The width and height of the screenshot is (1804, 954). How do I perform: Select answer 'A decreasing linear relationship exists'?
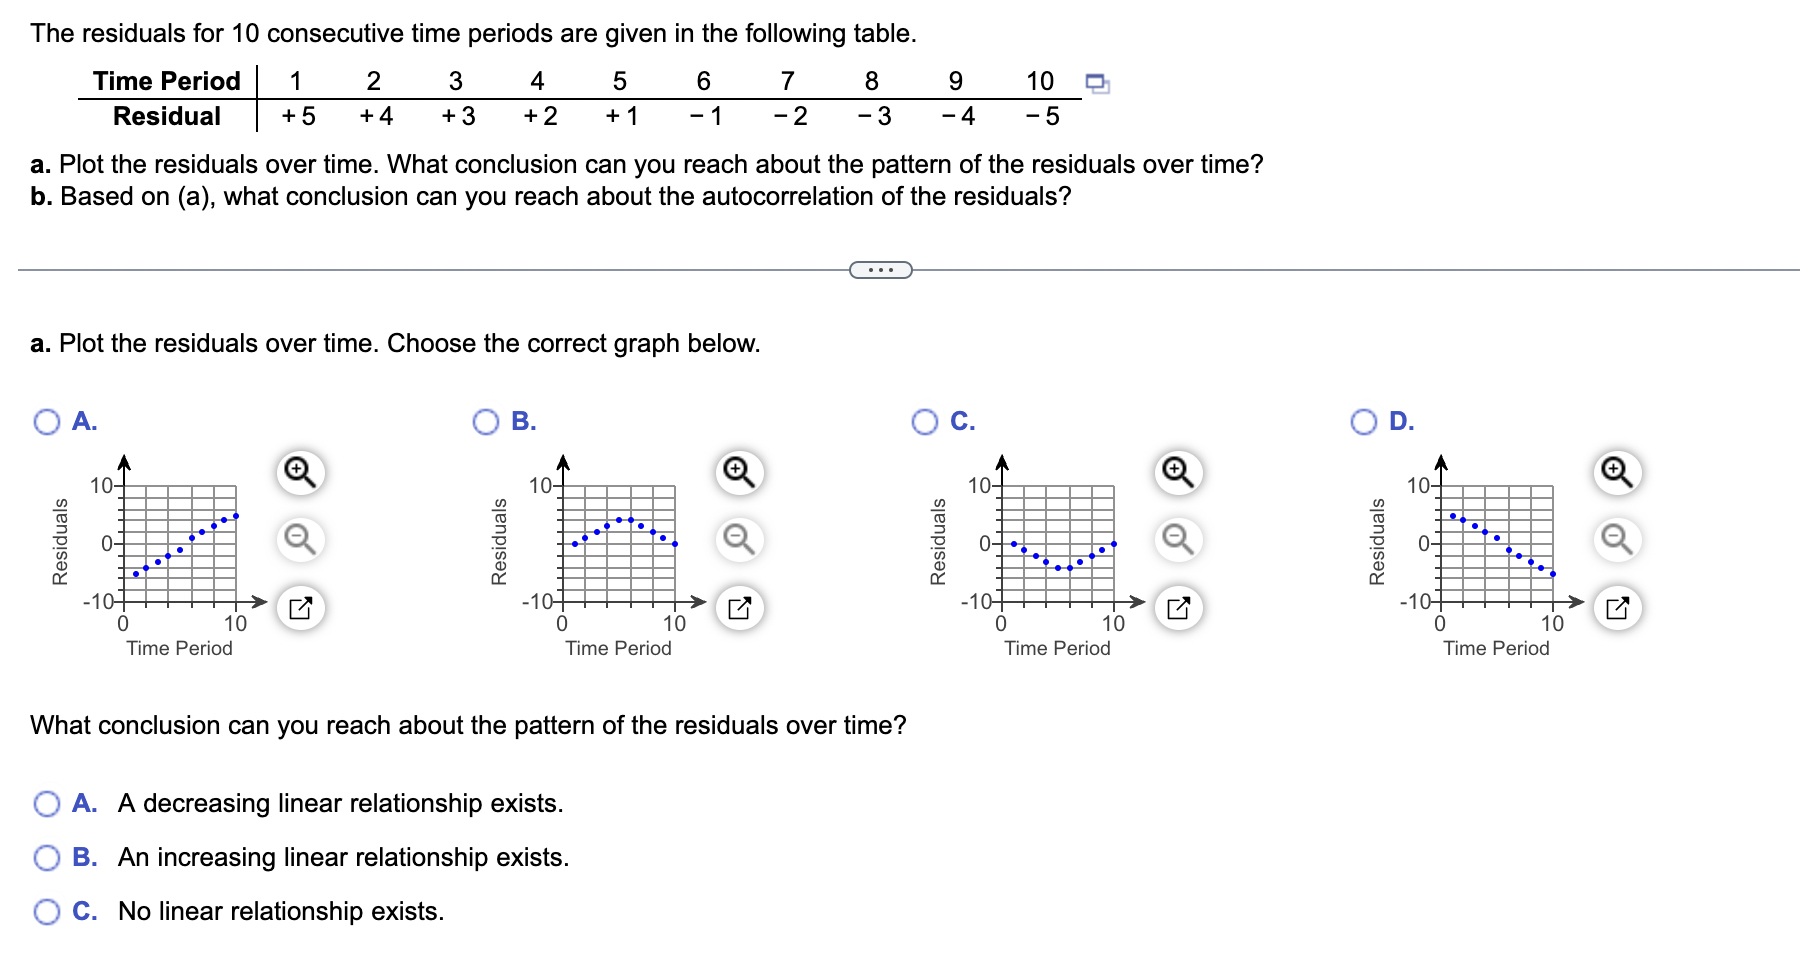[46, 803]
